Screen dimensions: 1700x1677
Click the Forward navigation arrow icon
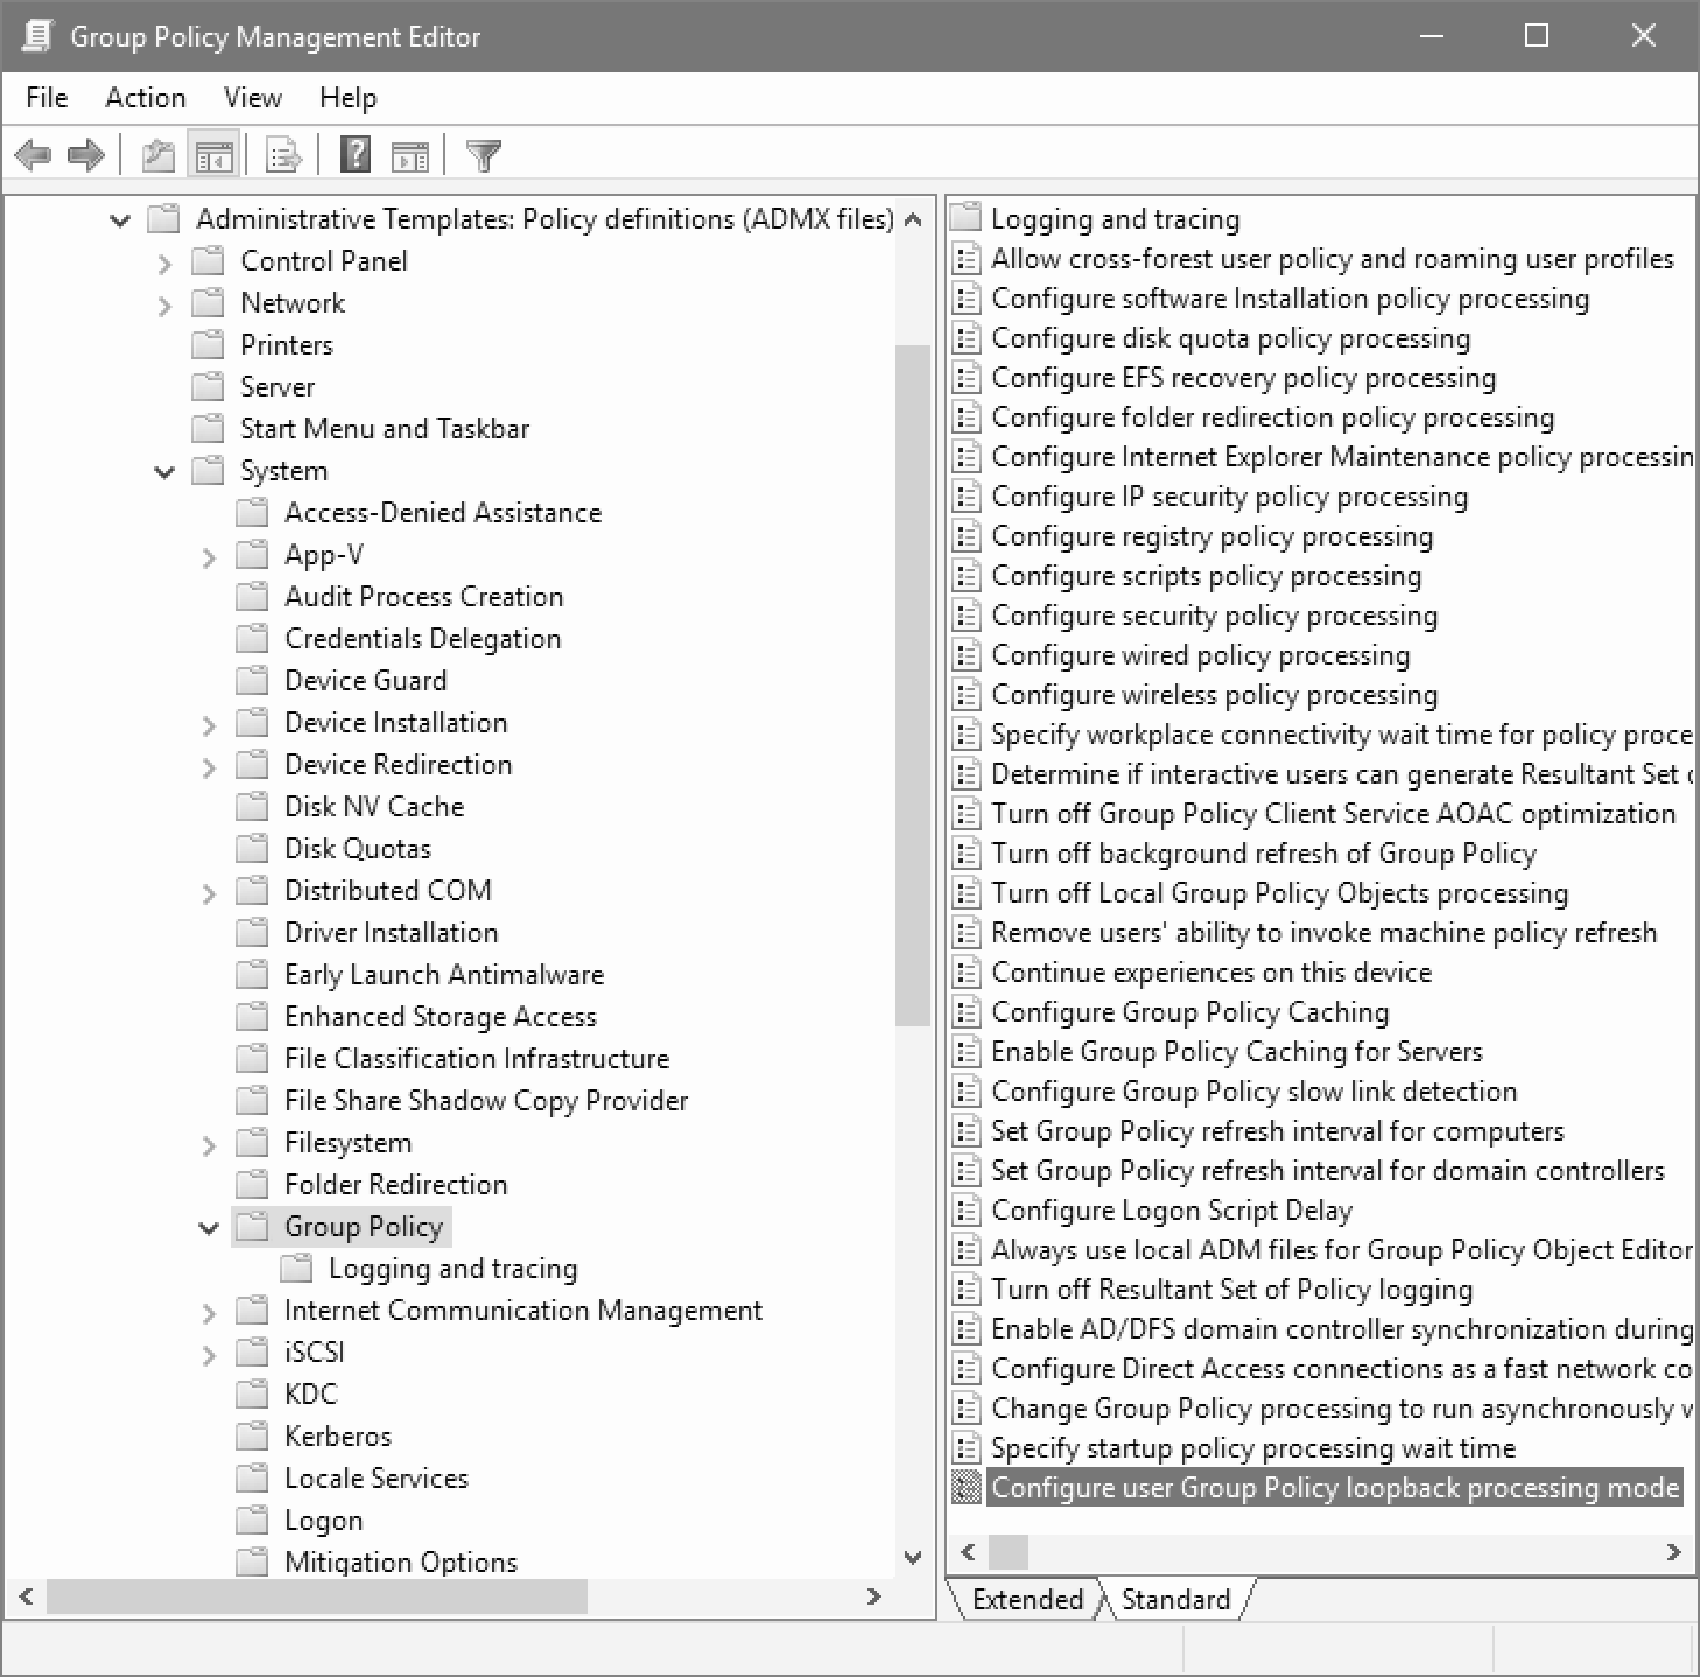tap(85, 155)
